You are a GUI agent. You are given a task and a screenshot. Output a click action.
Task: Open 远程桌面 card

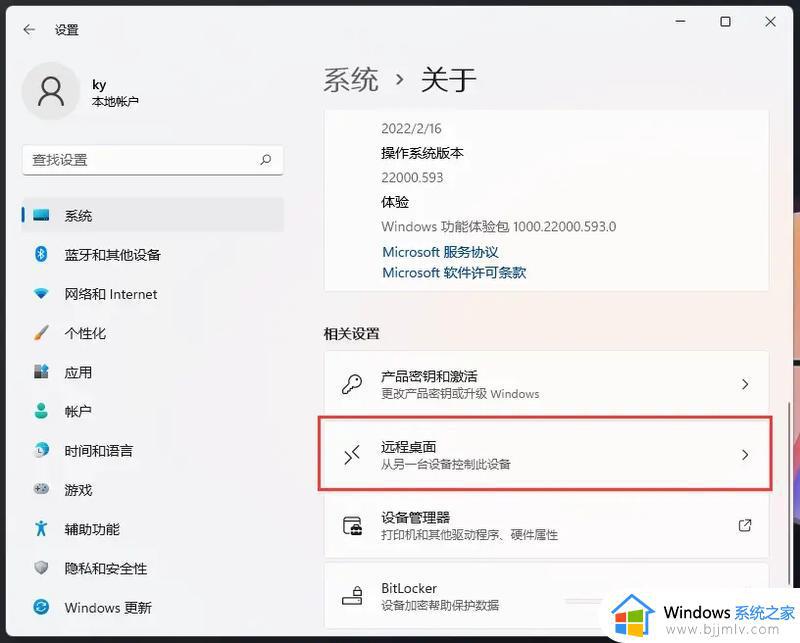(546, 454)
